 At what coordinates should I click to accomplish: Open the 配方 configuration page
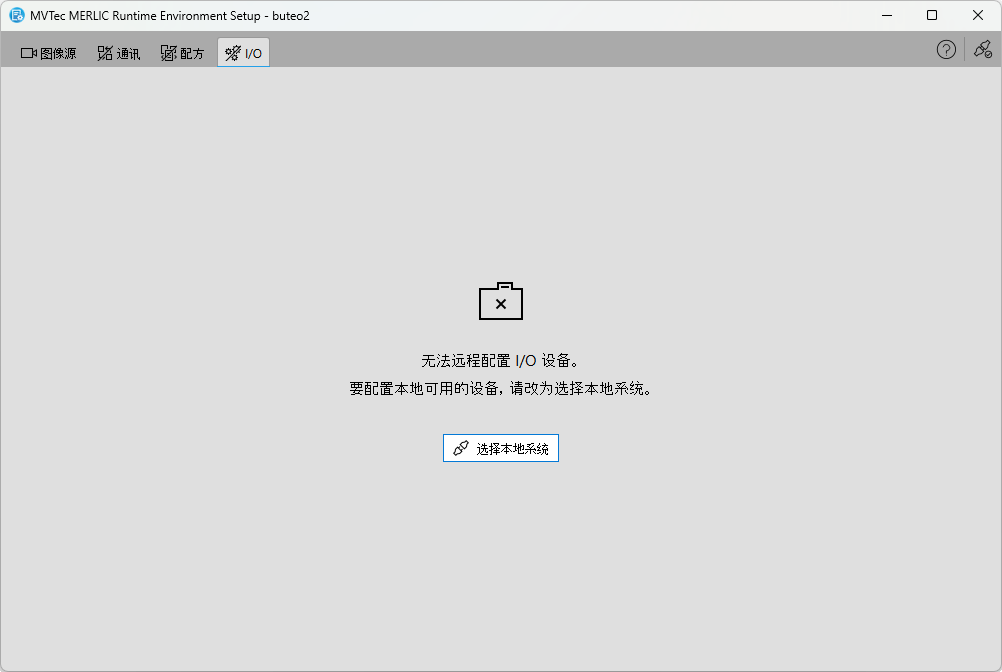click(182, 52)
